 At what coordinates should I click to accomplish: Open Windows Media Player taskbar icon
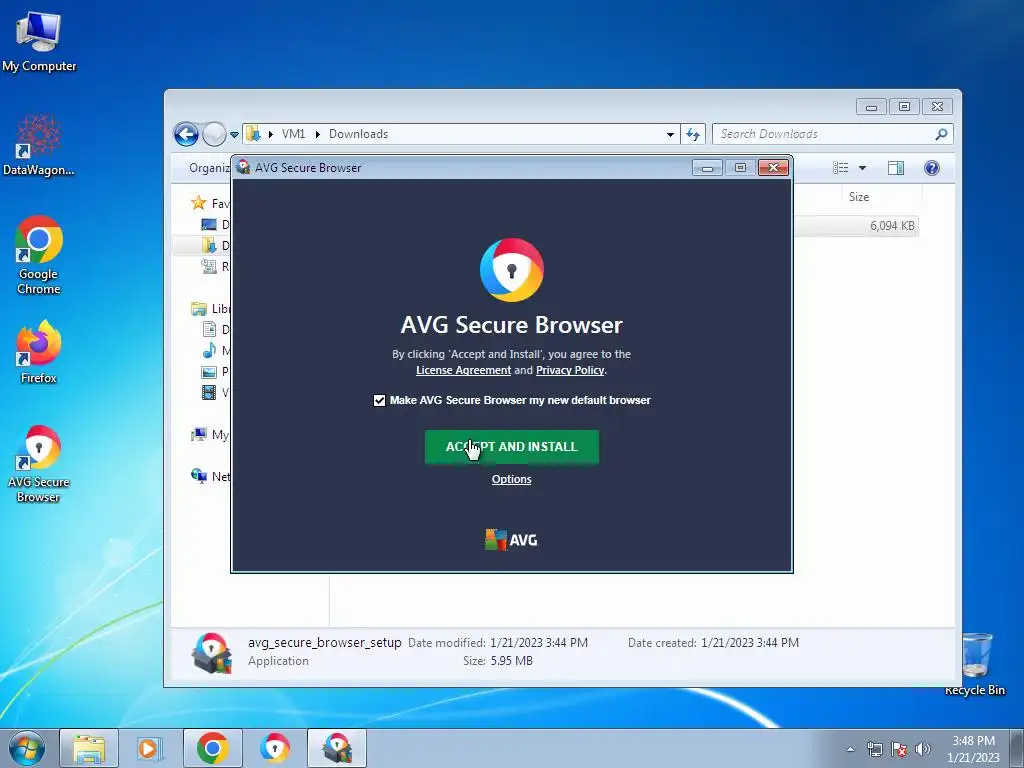(x=150, y=748)
